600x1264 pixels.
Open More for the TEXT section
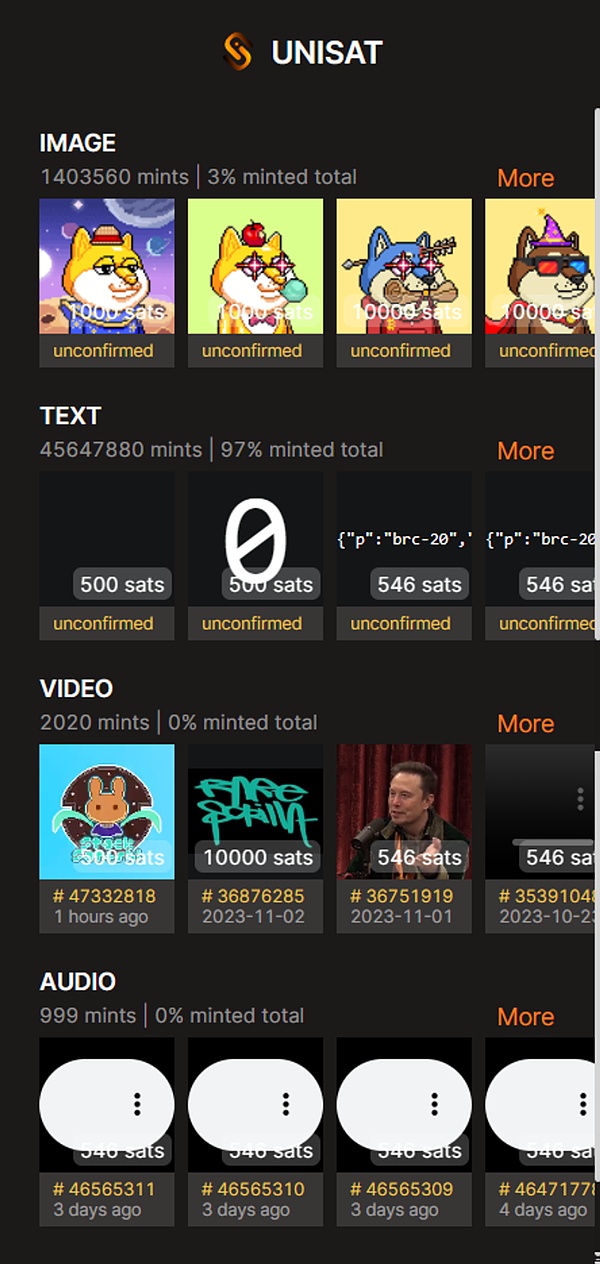tap(525, 451)
